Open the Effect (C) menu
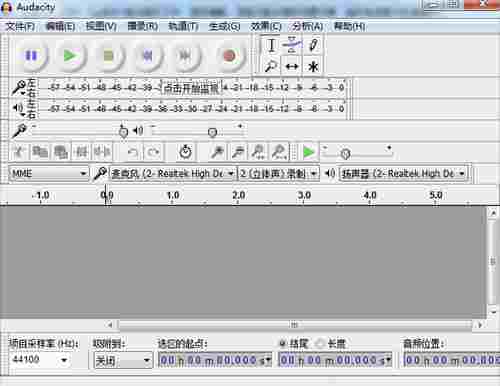 pos(266,26)
